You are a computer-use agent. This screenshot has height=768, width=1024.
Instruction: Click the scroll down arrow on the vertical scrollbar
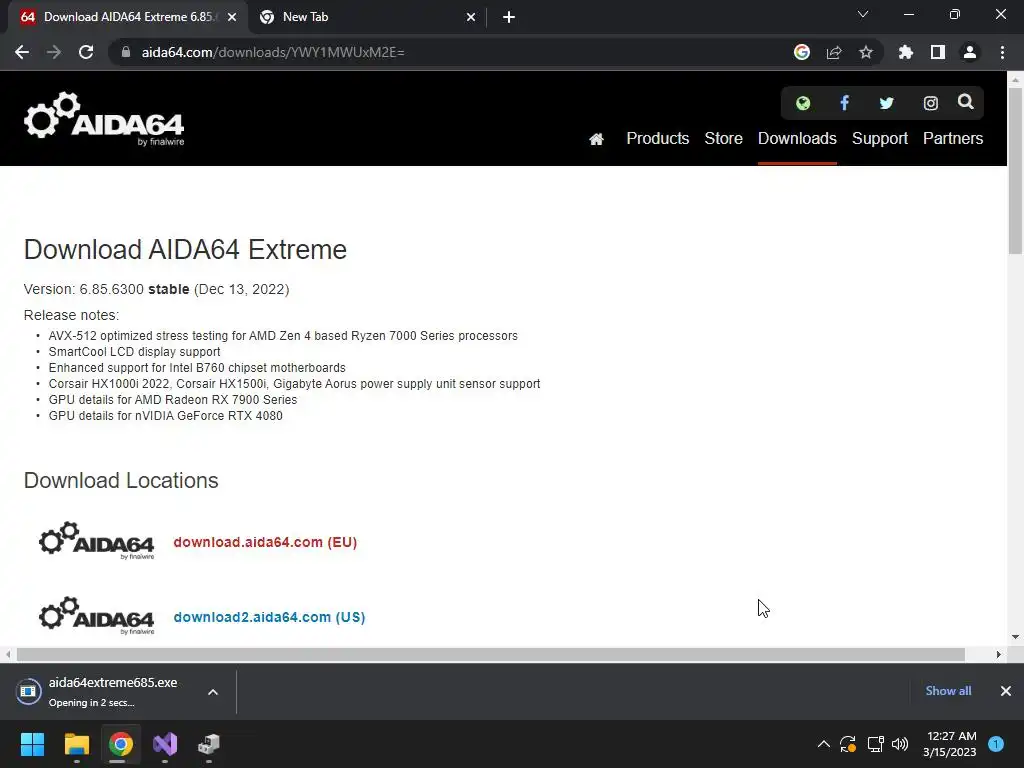click(x=1015, y=637)
